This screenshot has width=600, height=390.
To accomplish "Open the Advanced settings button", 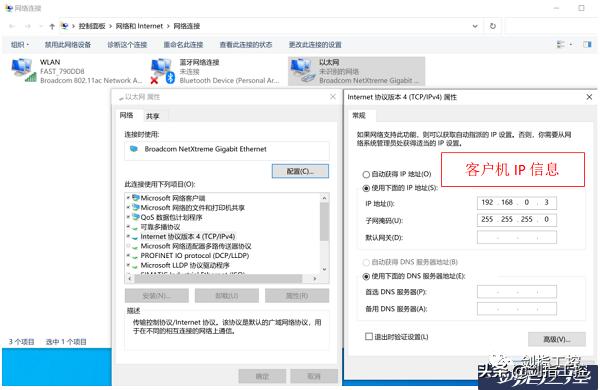I will point(557,339).
